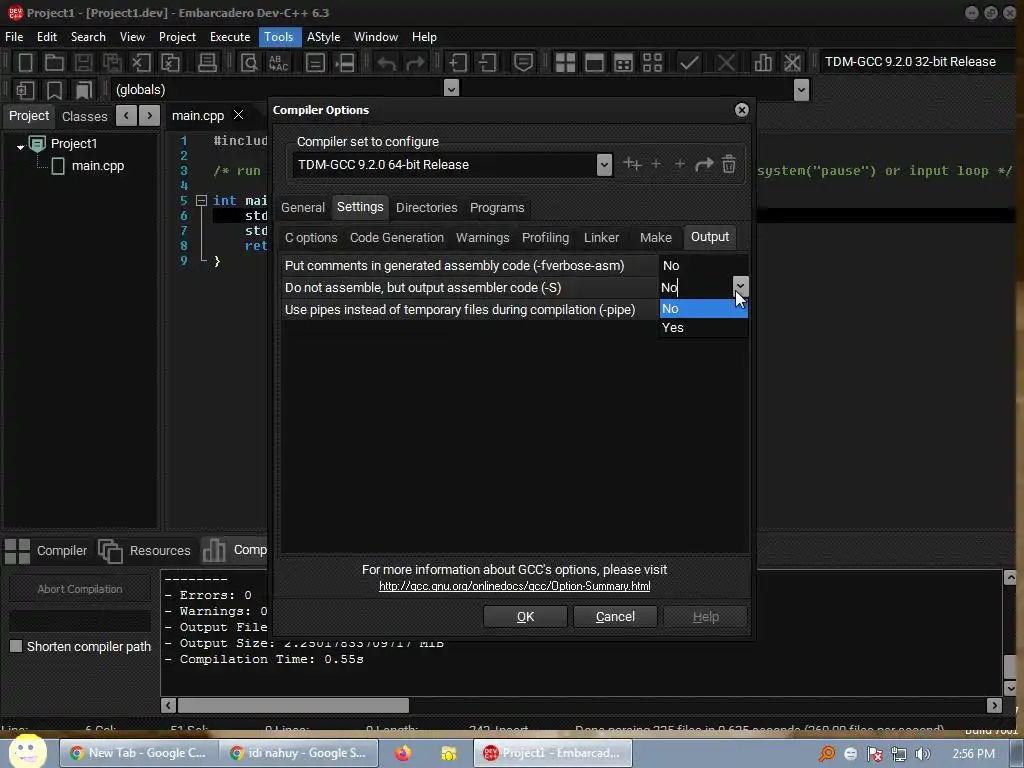Click the OK button
Screen dimensions: 1024x768
pyautogui.click(x=525, y=616)
